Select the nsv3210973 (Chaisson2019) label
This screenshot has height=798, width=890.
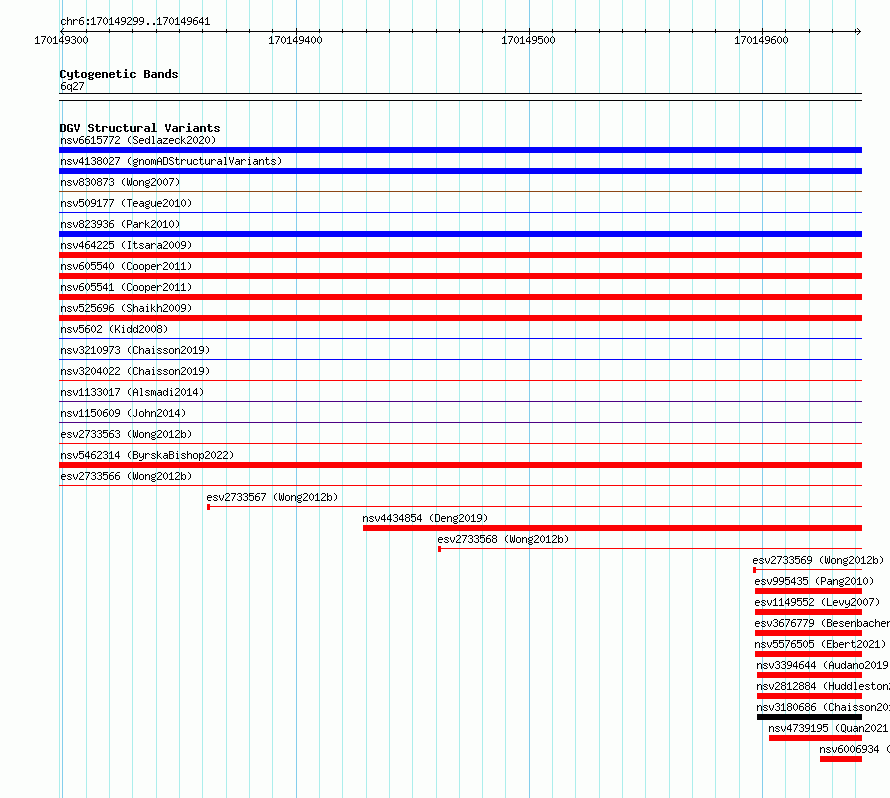pos(135,350)
